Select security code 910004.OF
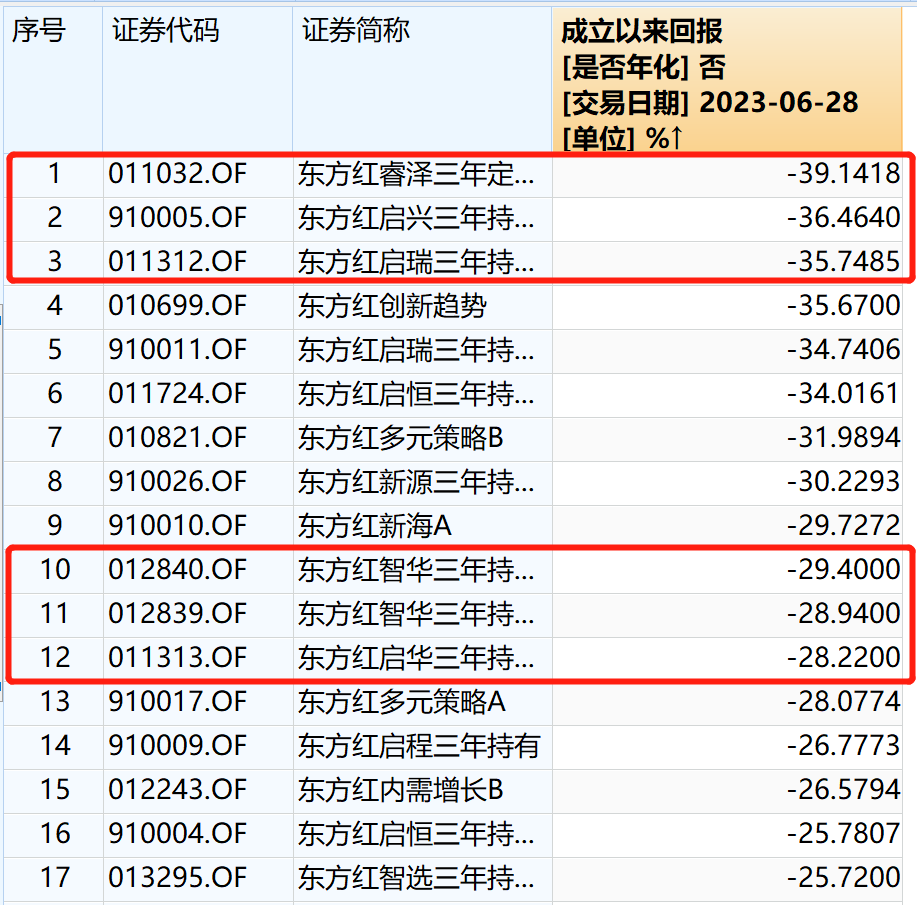Image resolution: width=917 pixels, height=905 pixels. [x=178, y=834]
